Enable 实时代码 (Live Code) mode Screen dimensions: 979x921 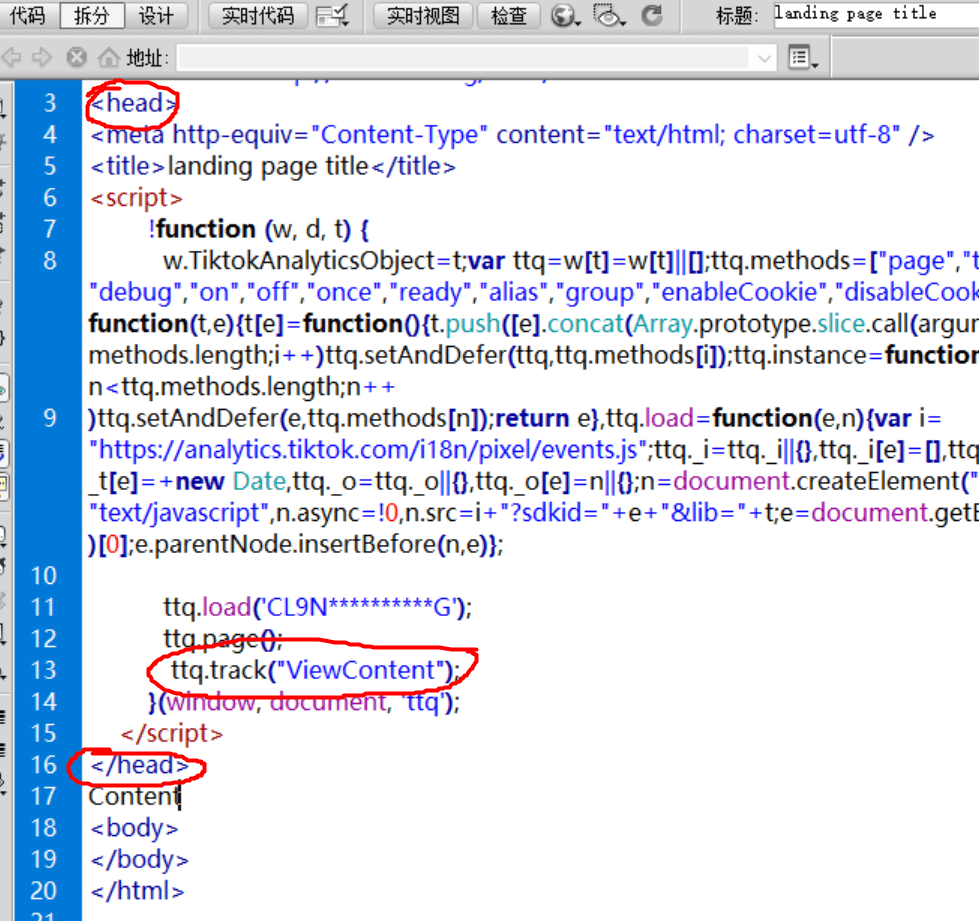click(257, 15)
